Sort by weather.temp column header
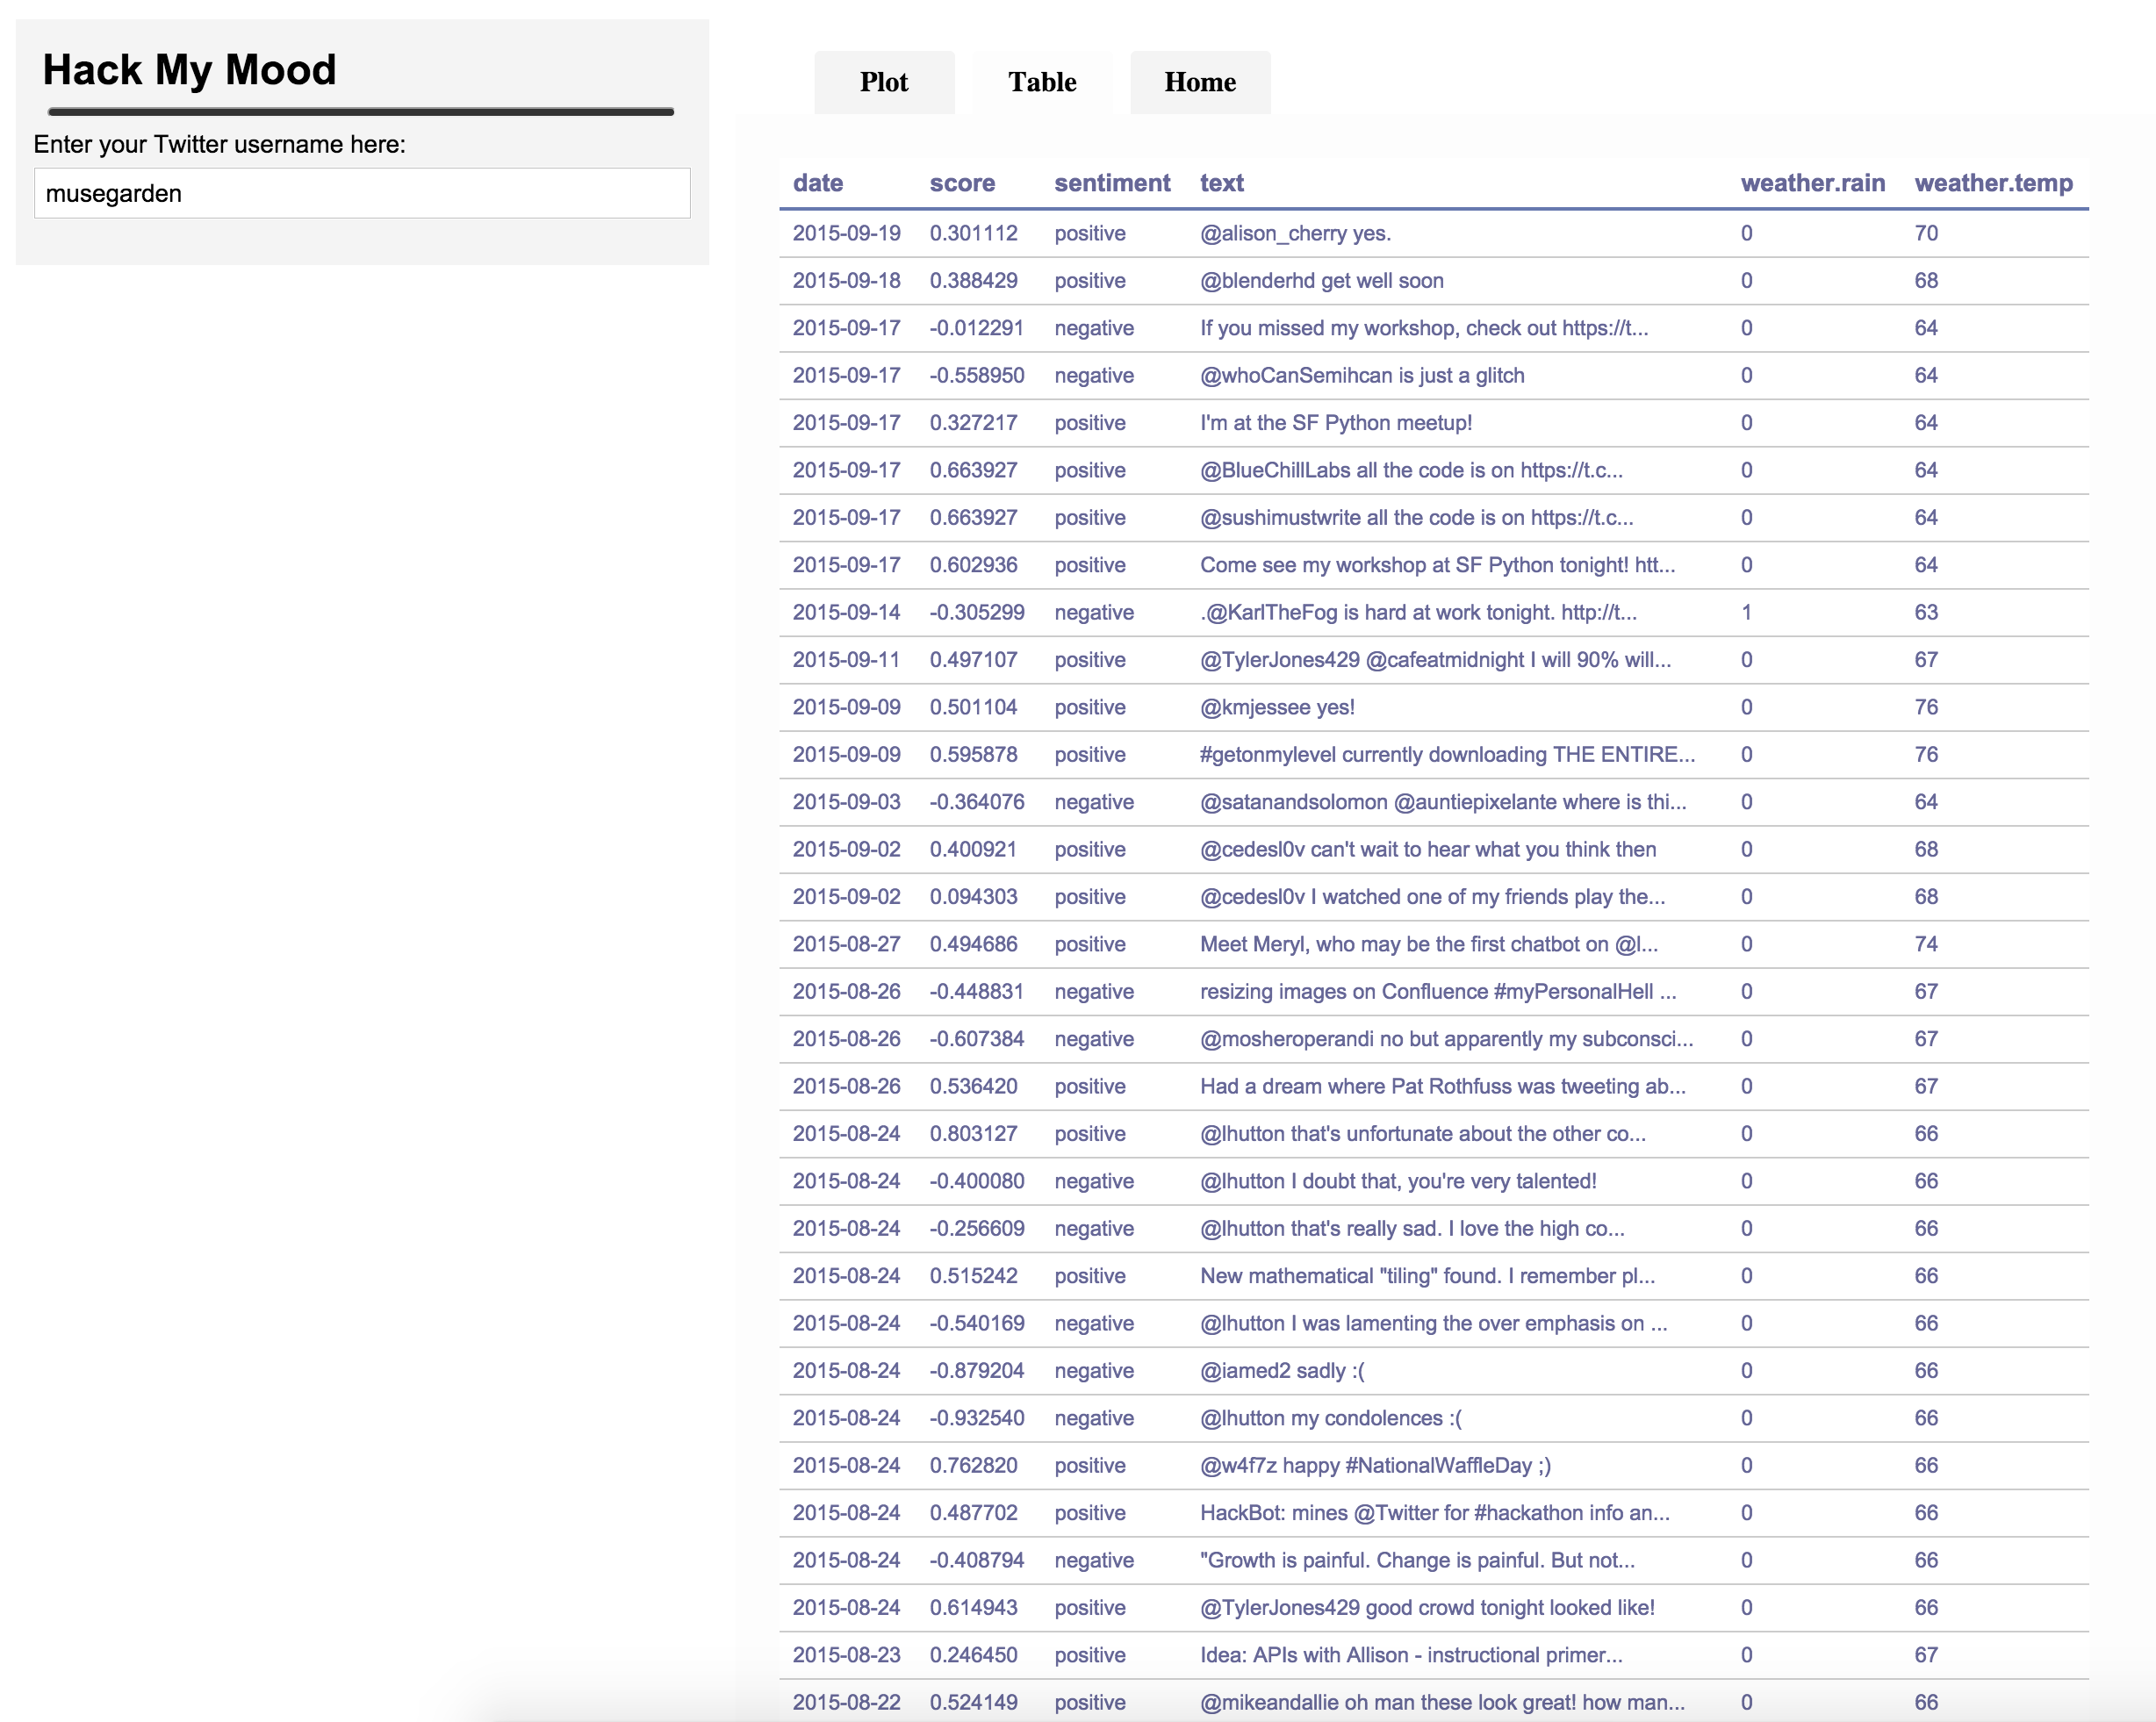The height and width of the screenshot is (1722, 2156). click(1992, 183)
